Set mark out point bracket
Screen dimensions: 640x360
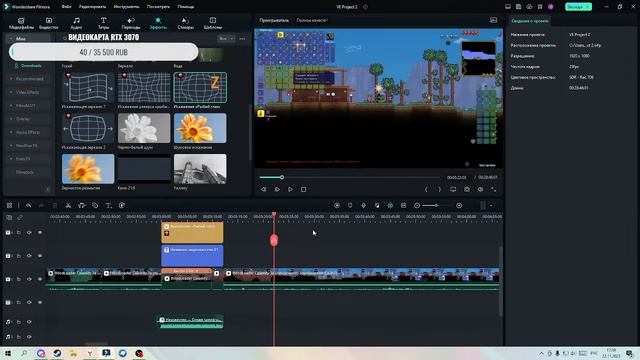(x=440, y=189)
